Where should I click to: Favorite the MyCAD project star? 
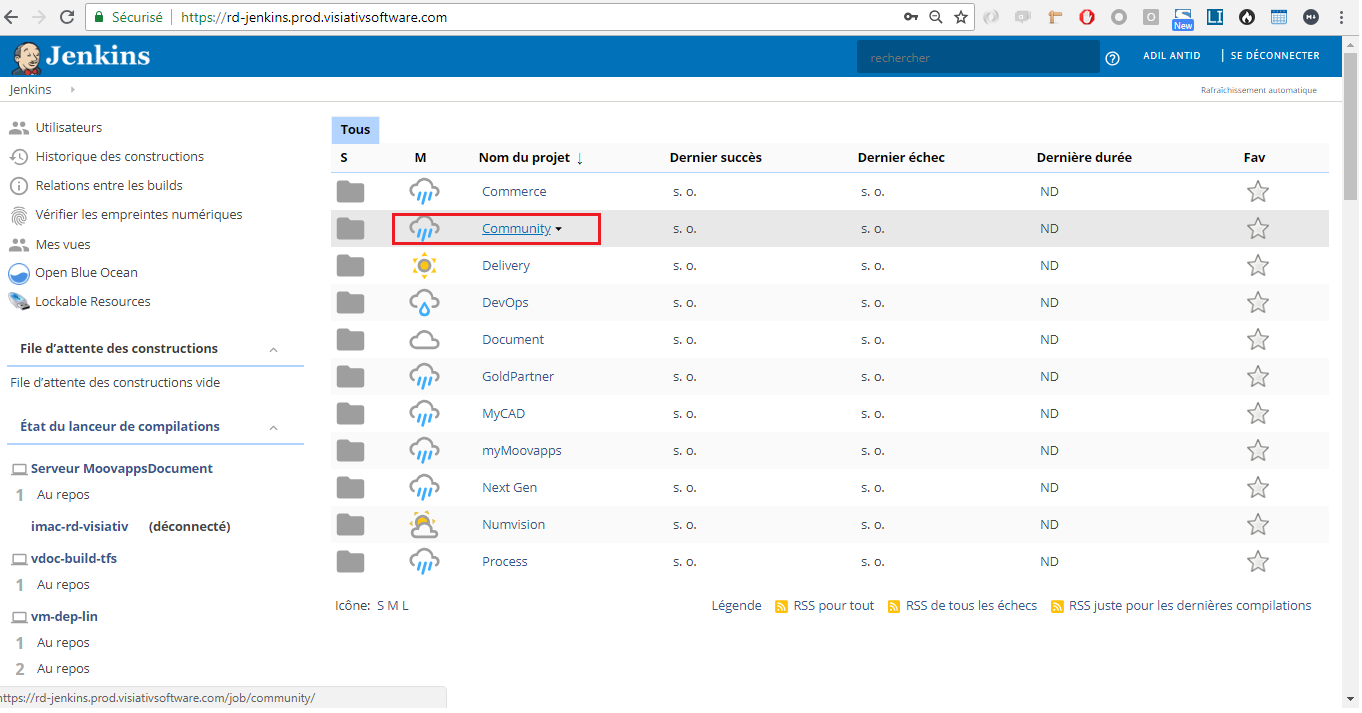point(1258,414)
